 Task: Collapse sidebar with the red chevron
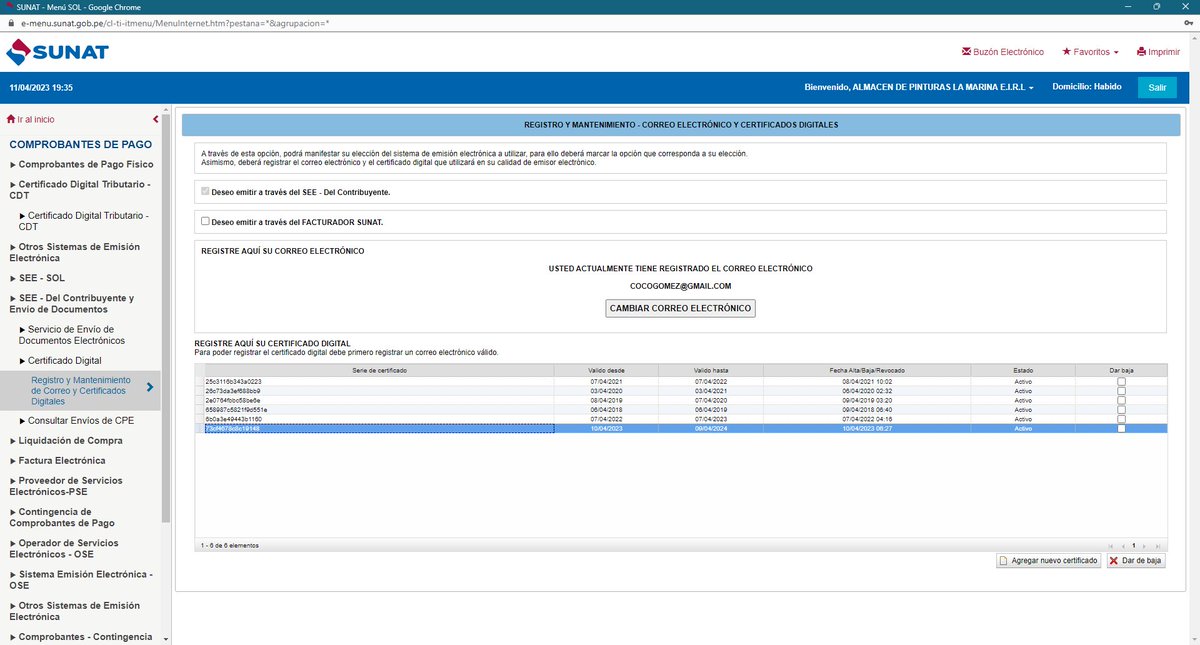pyautogui.click(x=155, y=119)
